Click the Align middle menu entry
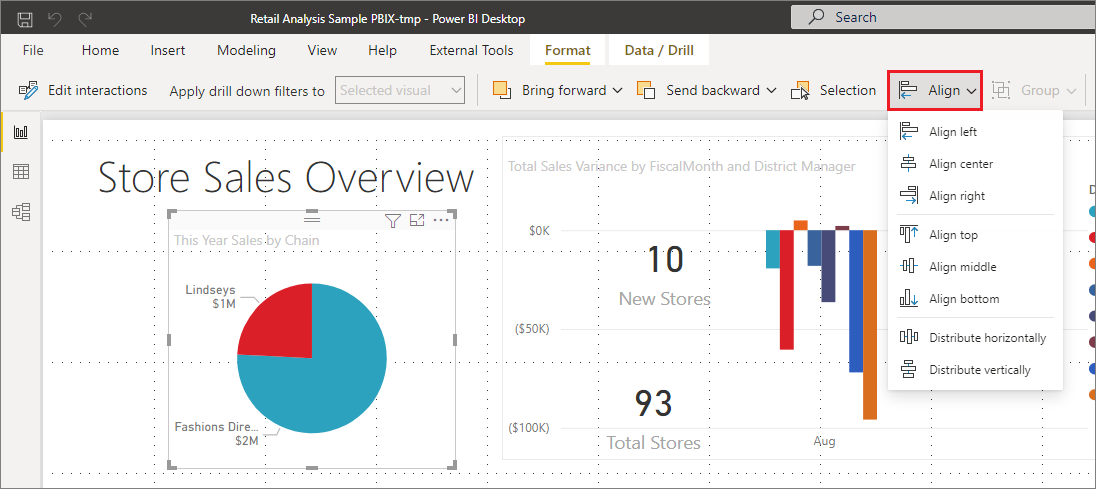 (962, 267)
